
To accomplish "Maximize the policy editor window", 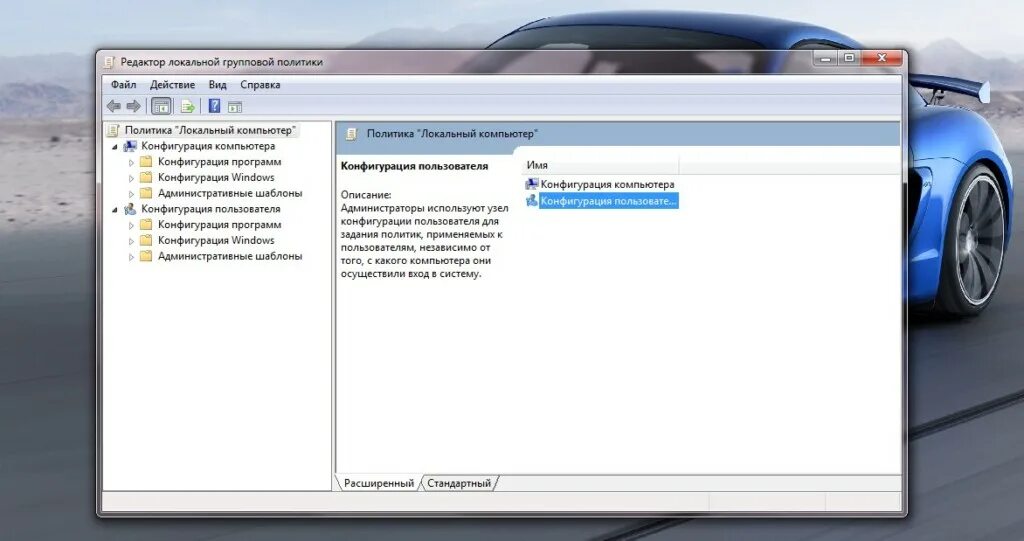I will coord(849,59).
